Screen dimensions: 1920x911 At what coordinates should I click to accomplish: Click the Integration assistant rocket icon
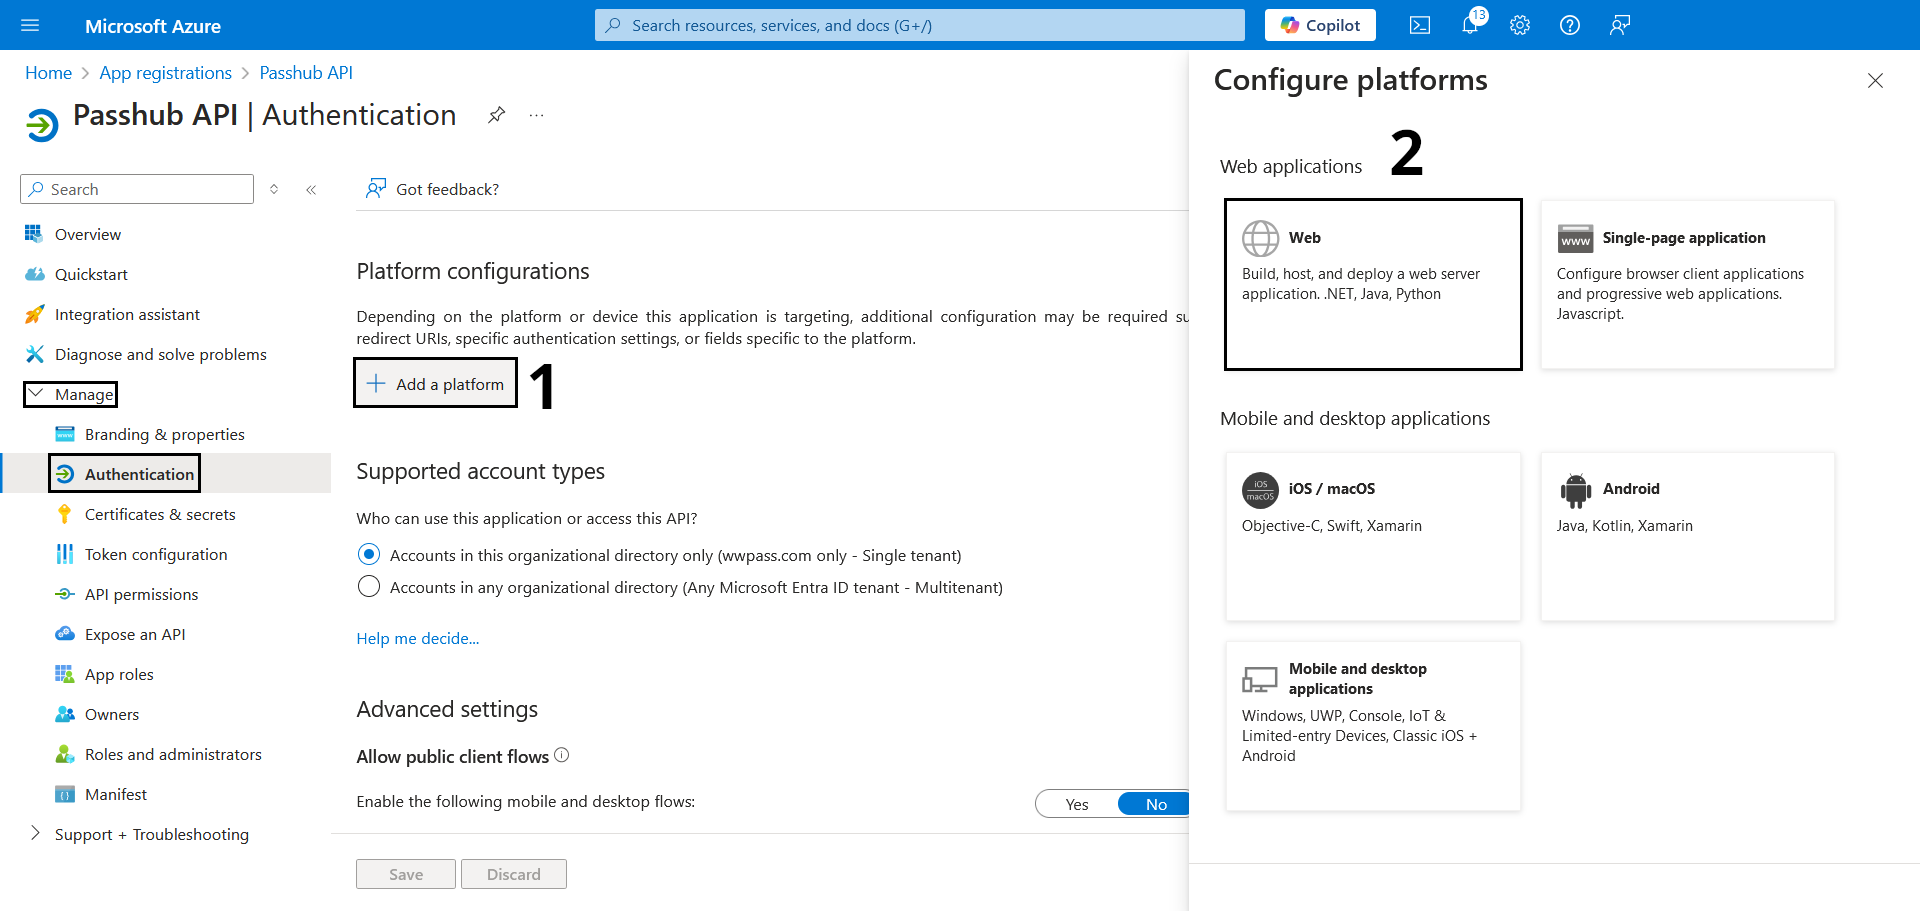(x=34, y=314)
